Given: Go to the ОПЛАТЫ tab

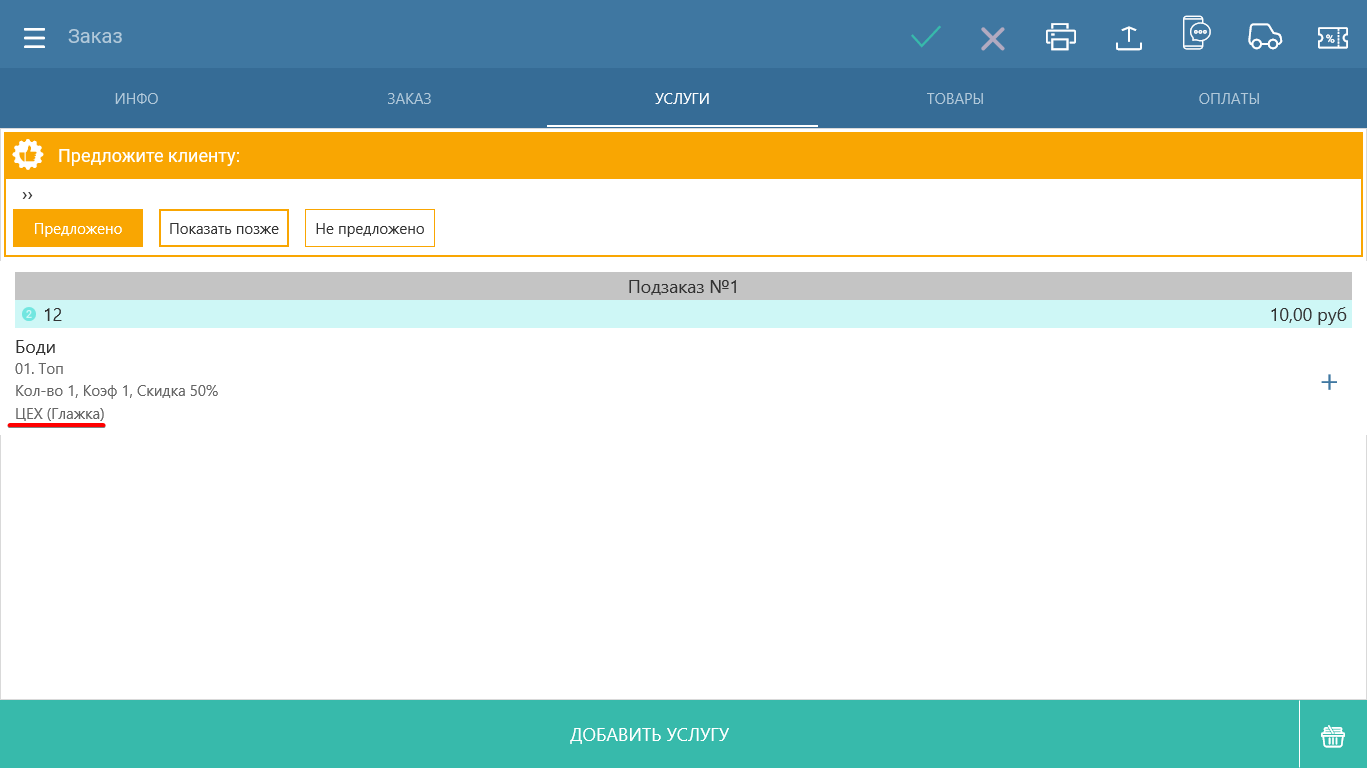Looking at the screenshot, I should (x=1229, y=98).
